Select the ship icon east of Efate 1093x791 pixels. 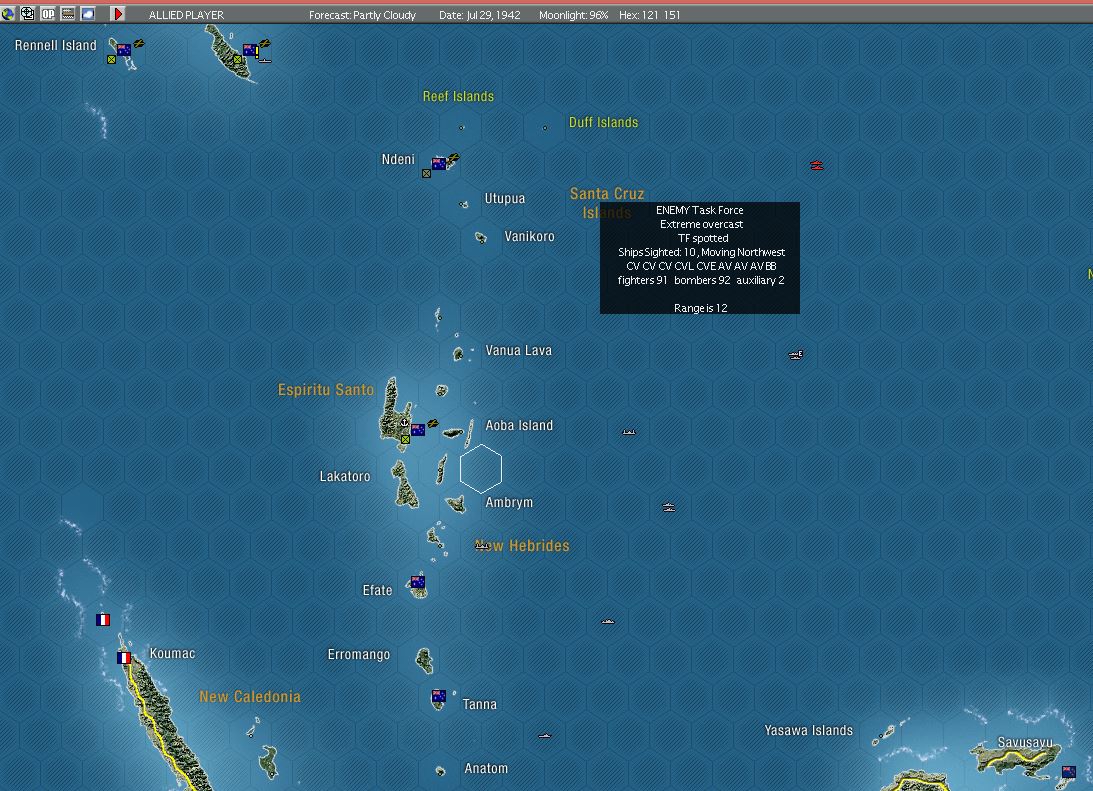[608, 621]
